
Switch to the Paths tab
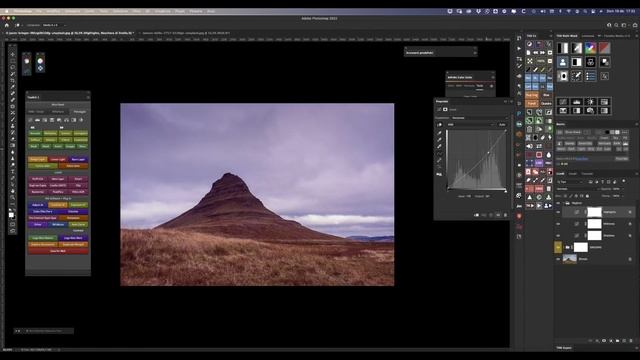pyautogui.click(x=587, y=174)
